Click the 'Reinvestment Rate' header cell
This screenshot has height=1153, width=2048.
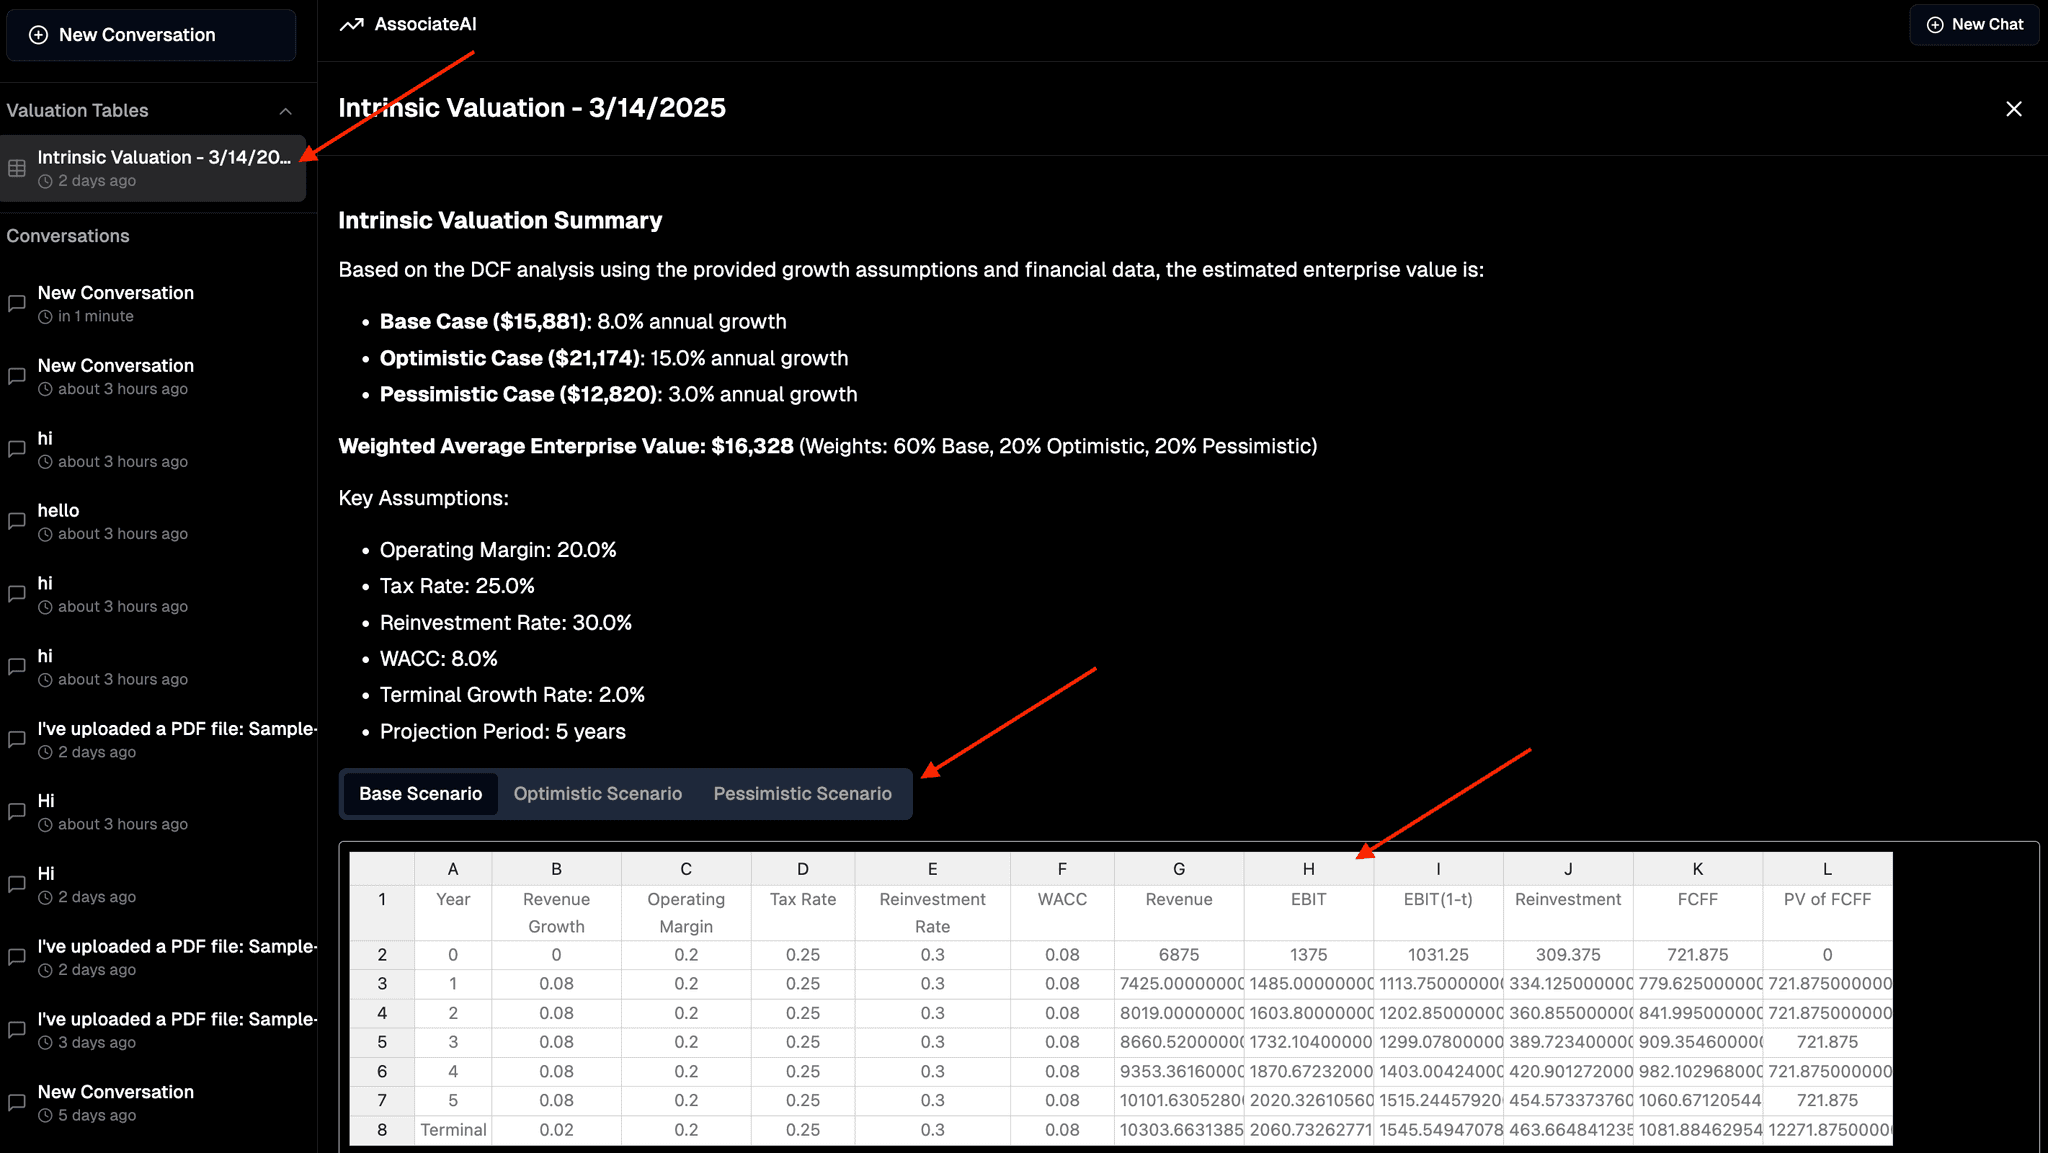[x=932, y=913]
